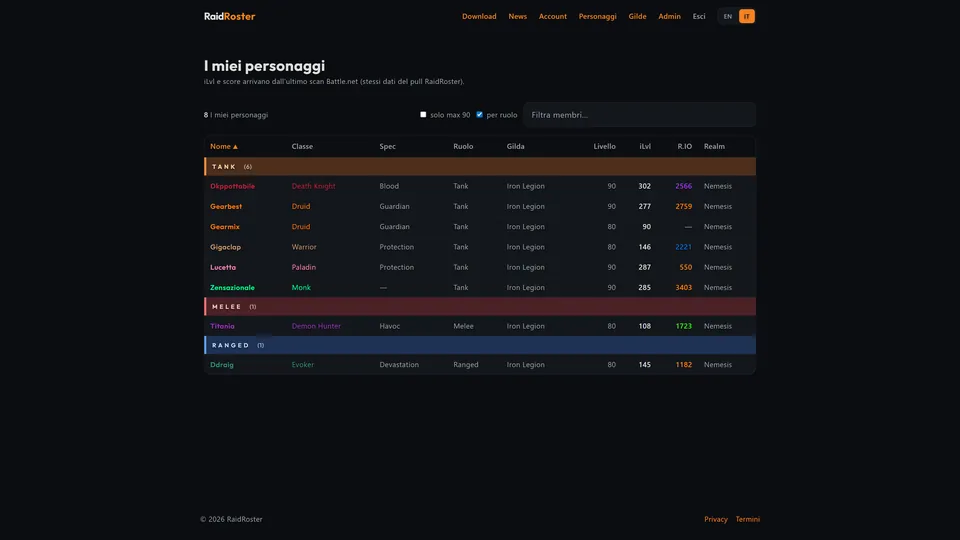The image size is (960, 540).
Task: Uncheck the per ruolo checkbox
Action: click(479, 114)
